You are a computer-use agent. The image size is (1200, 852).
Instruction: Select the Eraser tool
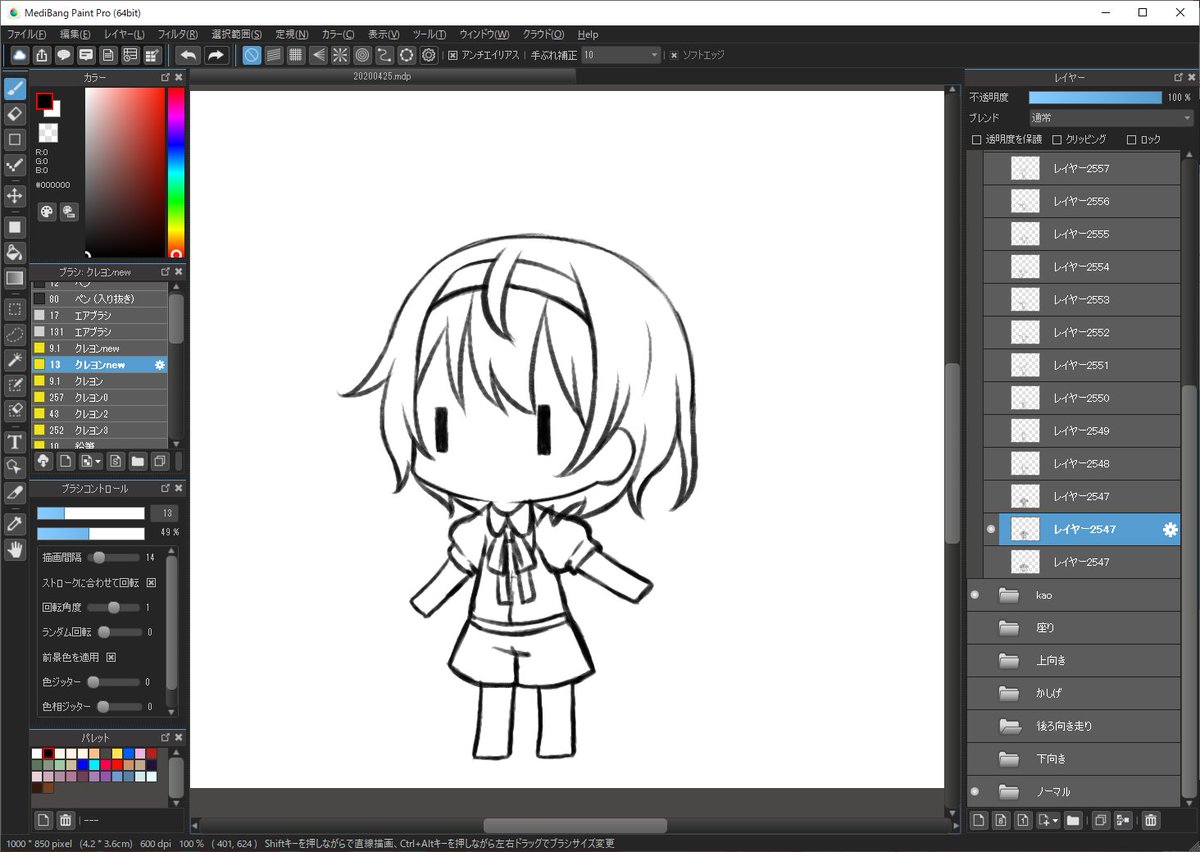coord(15,114)
